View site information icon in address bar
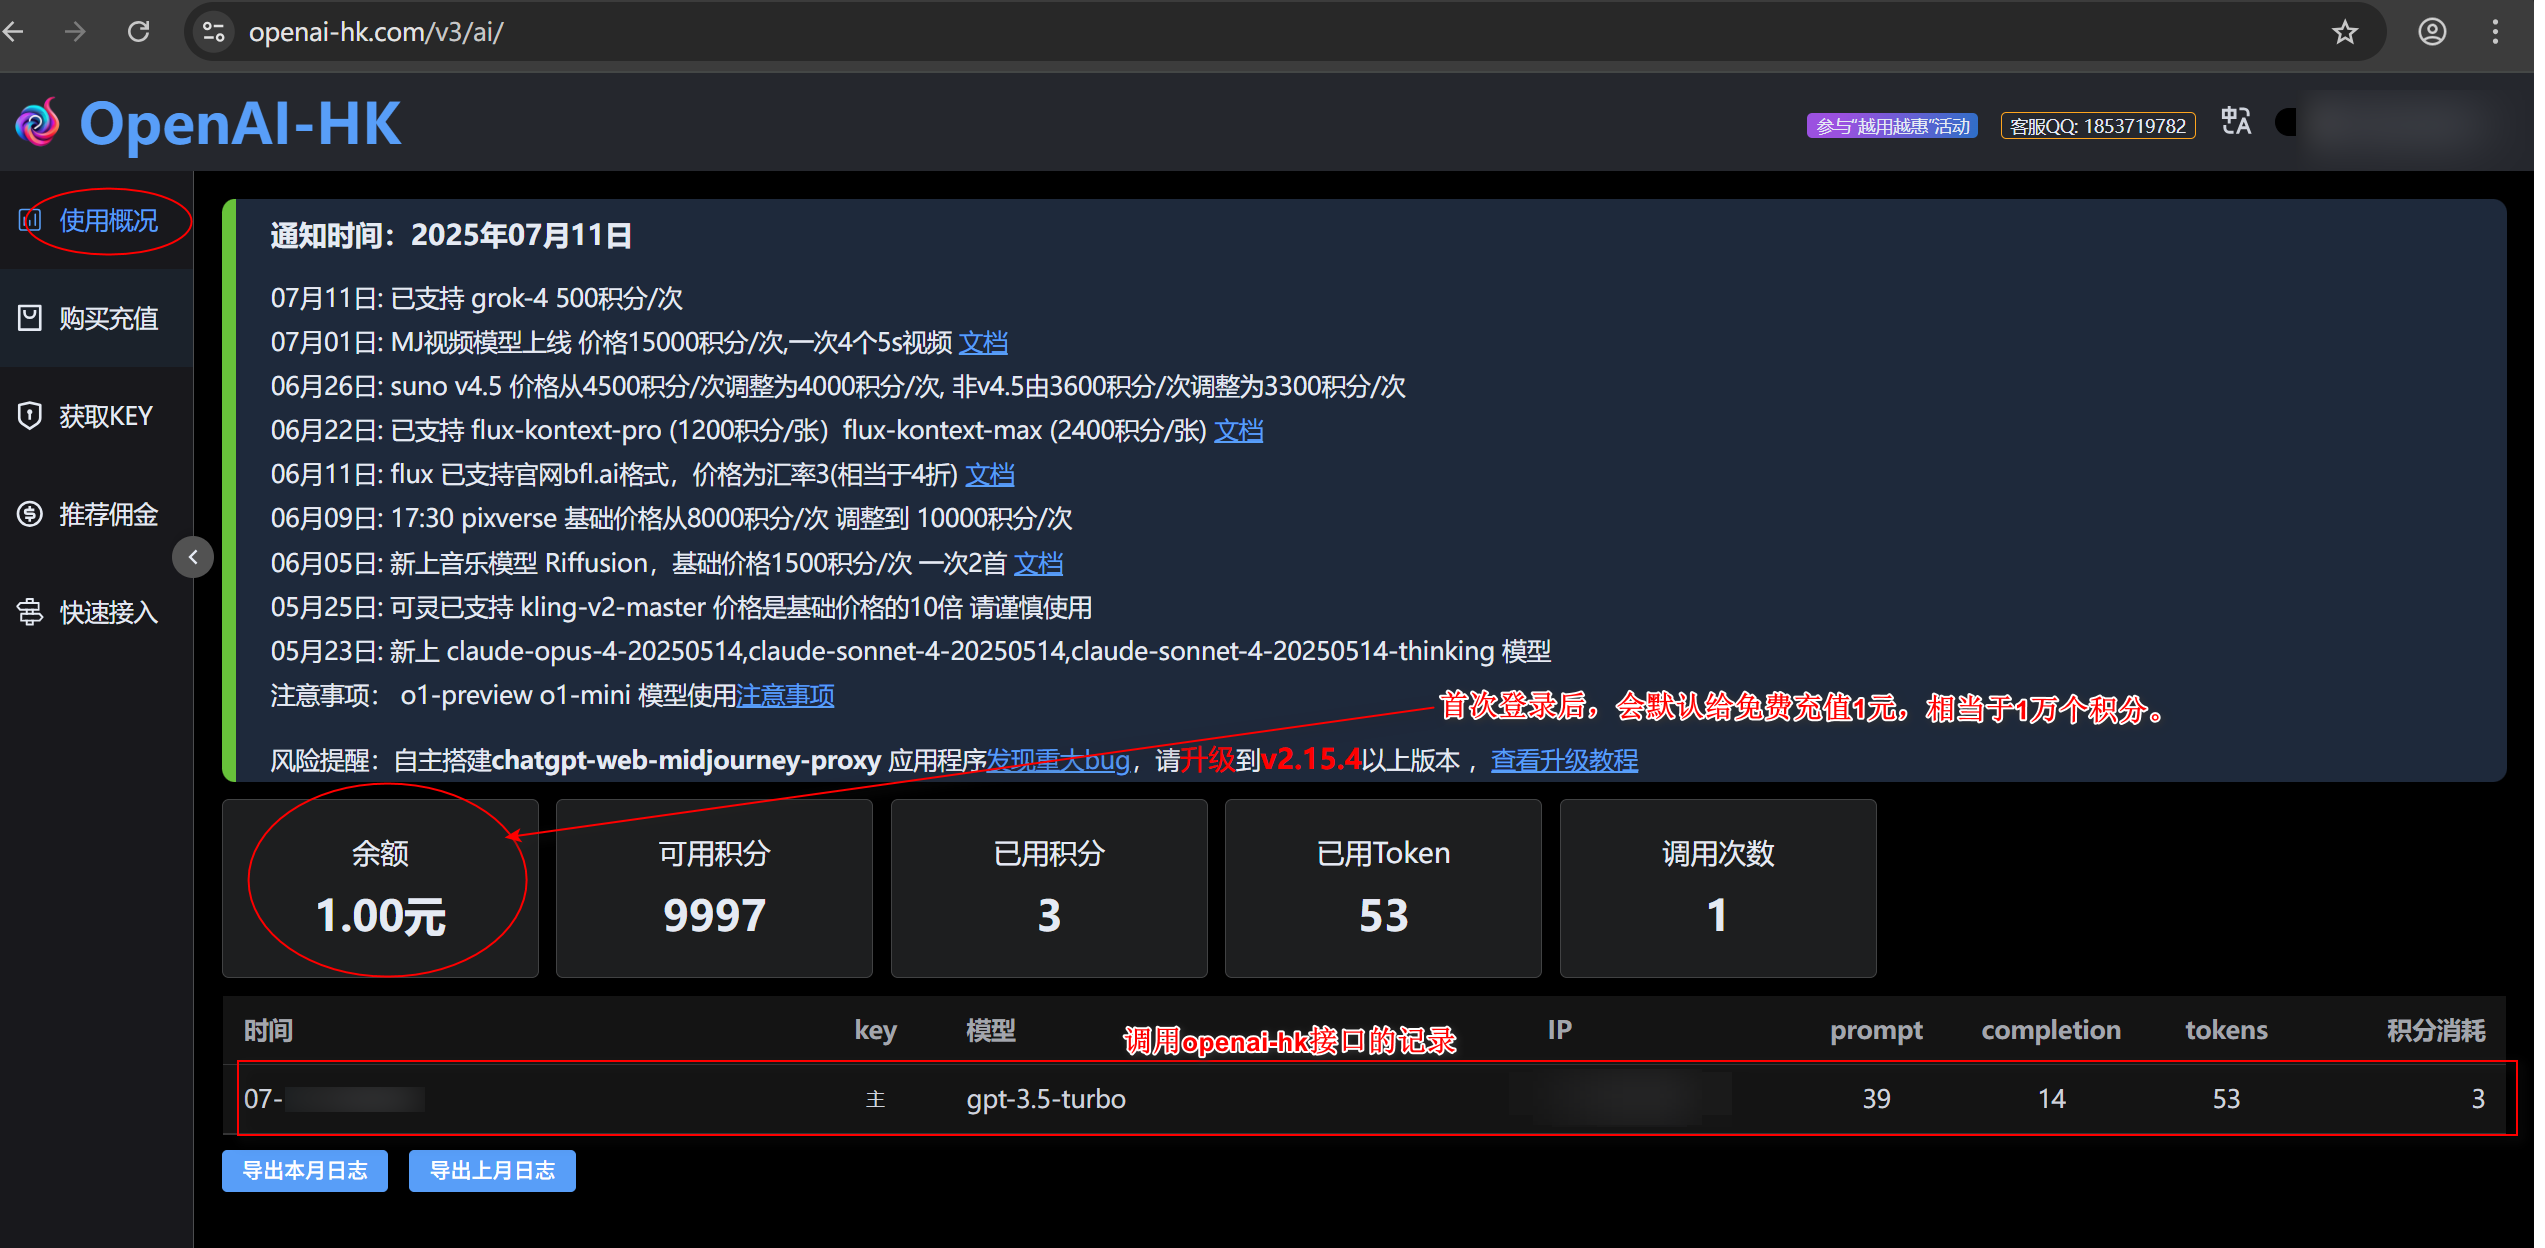This screenshot has width=2545, height=1248. click(x=212, y=31)
